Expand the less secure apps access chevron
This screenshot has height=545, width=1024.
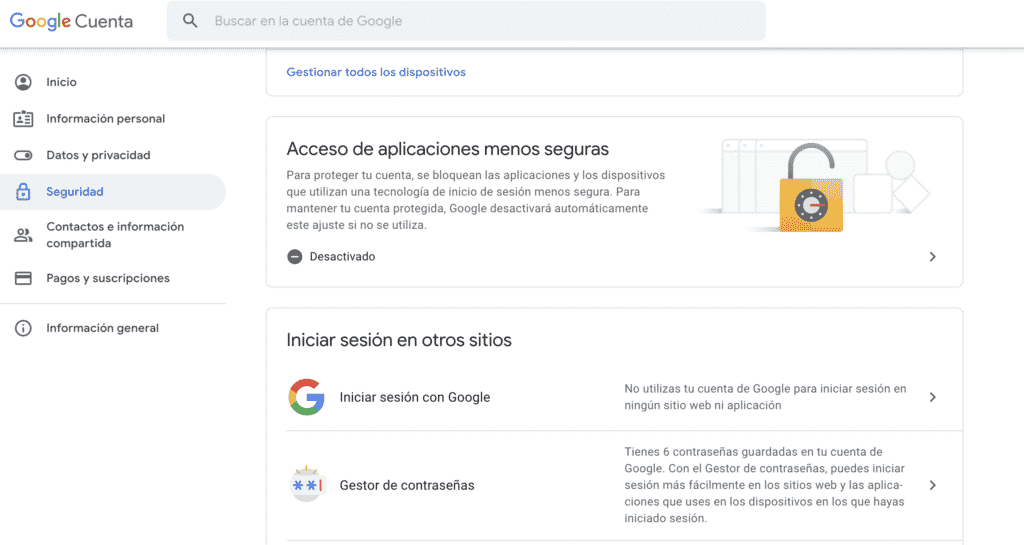pyautogui.click(x=933, y=257)
